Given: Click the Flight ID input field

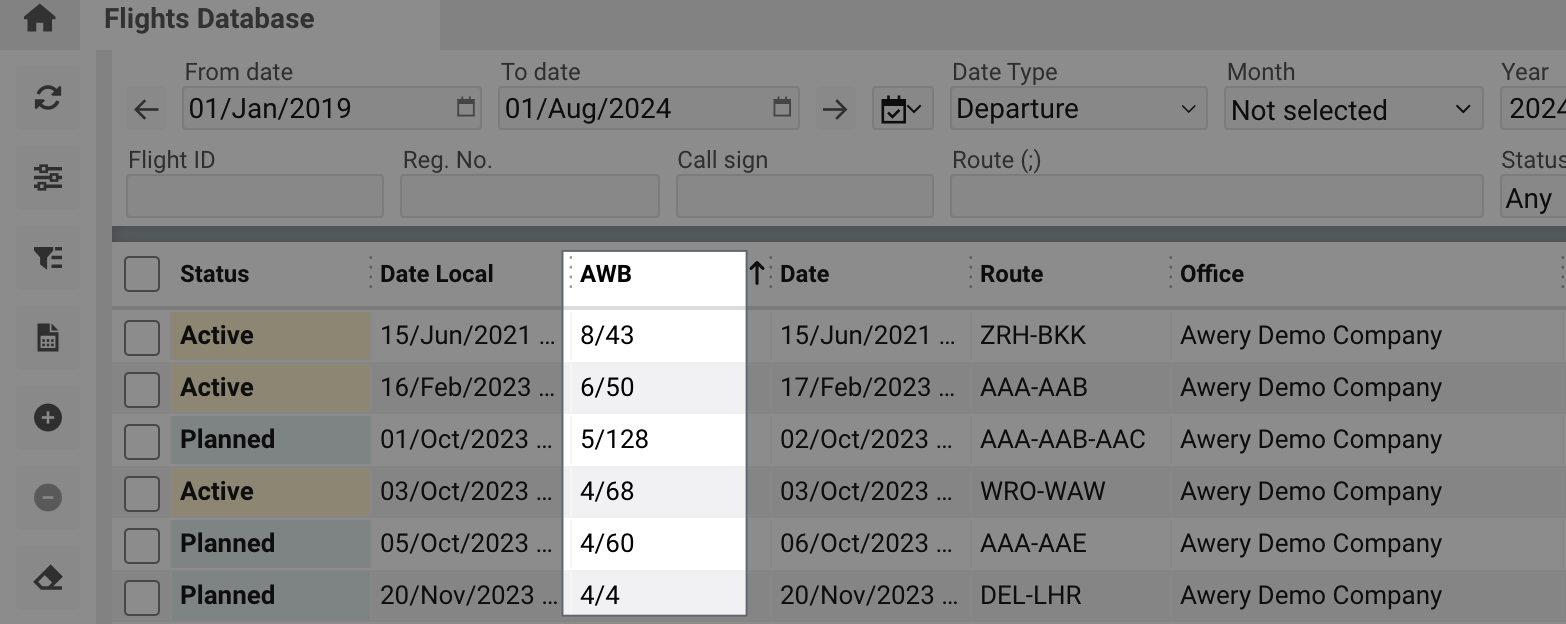Looking at the screenshot, I should tap(255, 197).
